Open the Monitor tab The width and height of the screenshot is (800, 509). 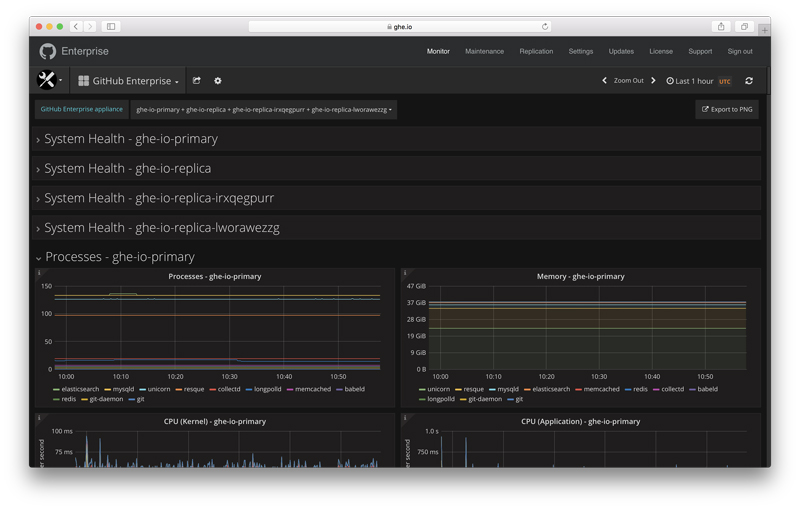point(438,52)
